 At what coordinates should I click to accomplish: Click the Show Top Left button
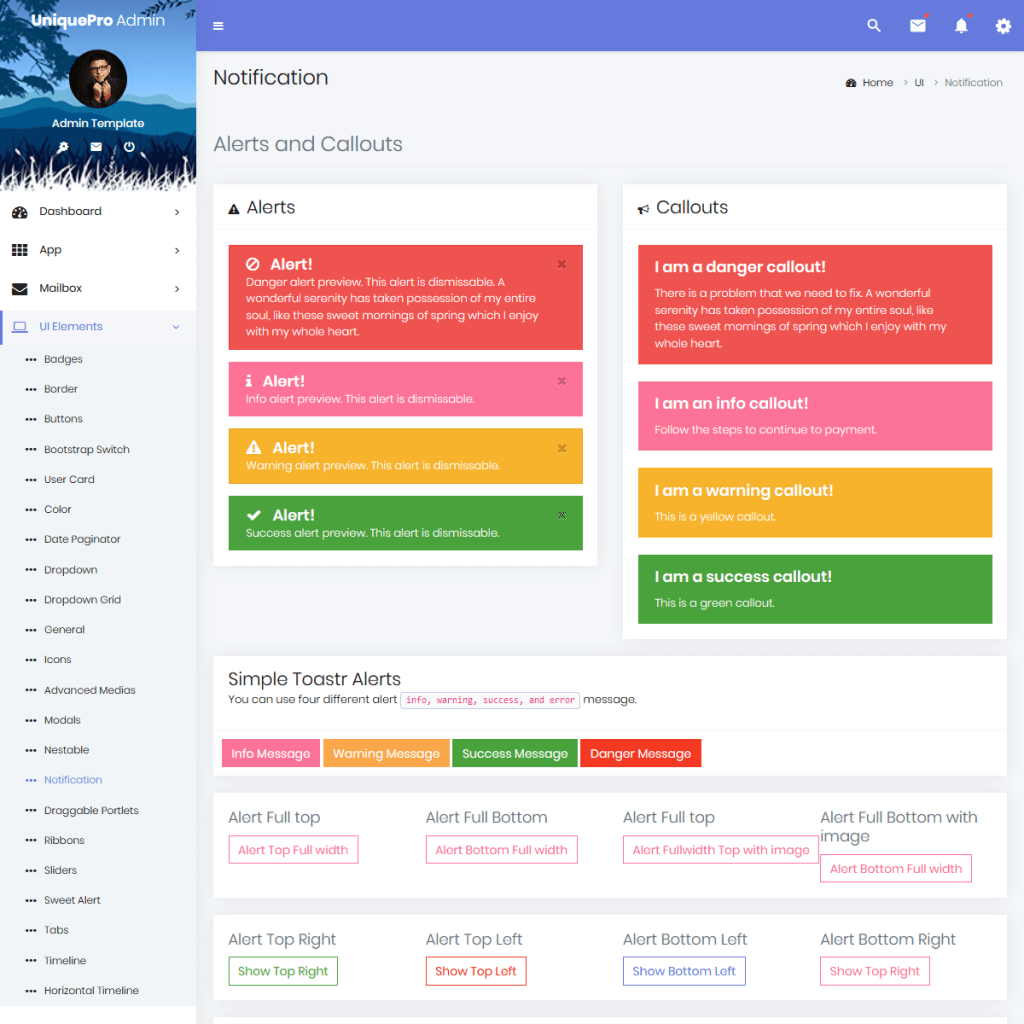click(476, 970)
